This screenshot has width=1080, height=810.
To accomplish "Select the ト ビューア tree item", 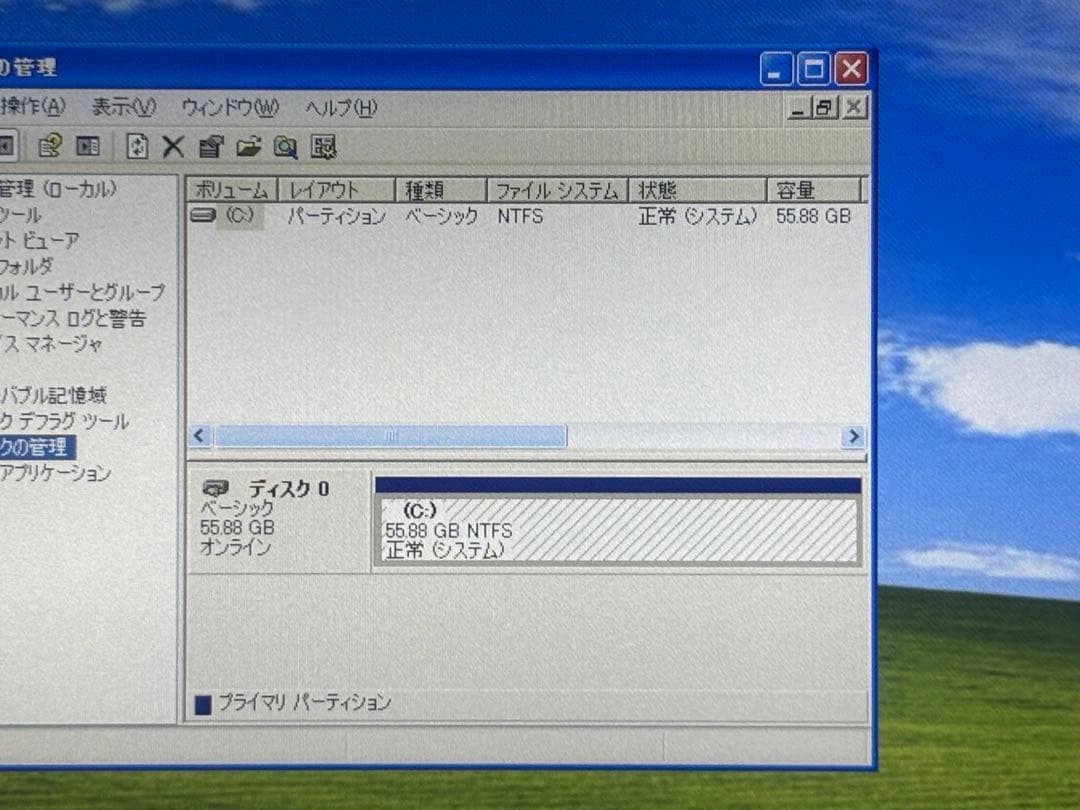I will (x=39, y=240).
